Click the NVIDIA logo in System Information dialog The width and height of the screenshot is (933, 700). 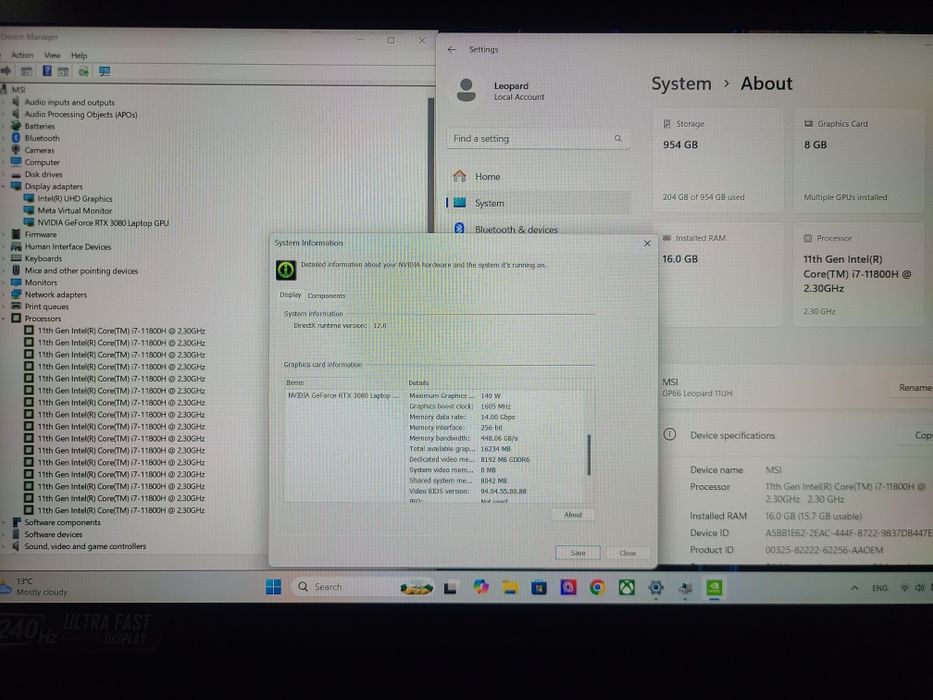click(x=286, y=270)
